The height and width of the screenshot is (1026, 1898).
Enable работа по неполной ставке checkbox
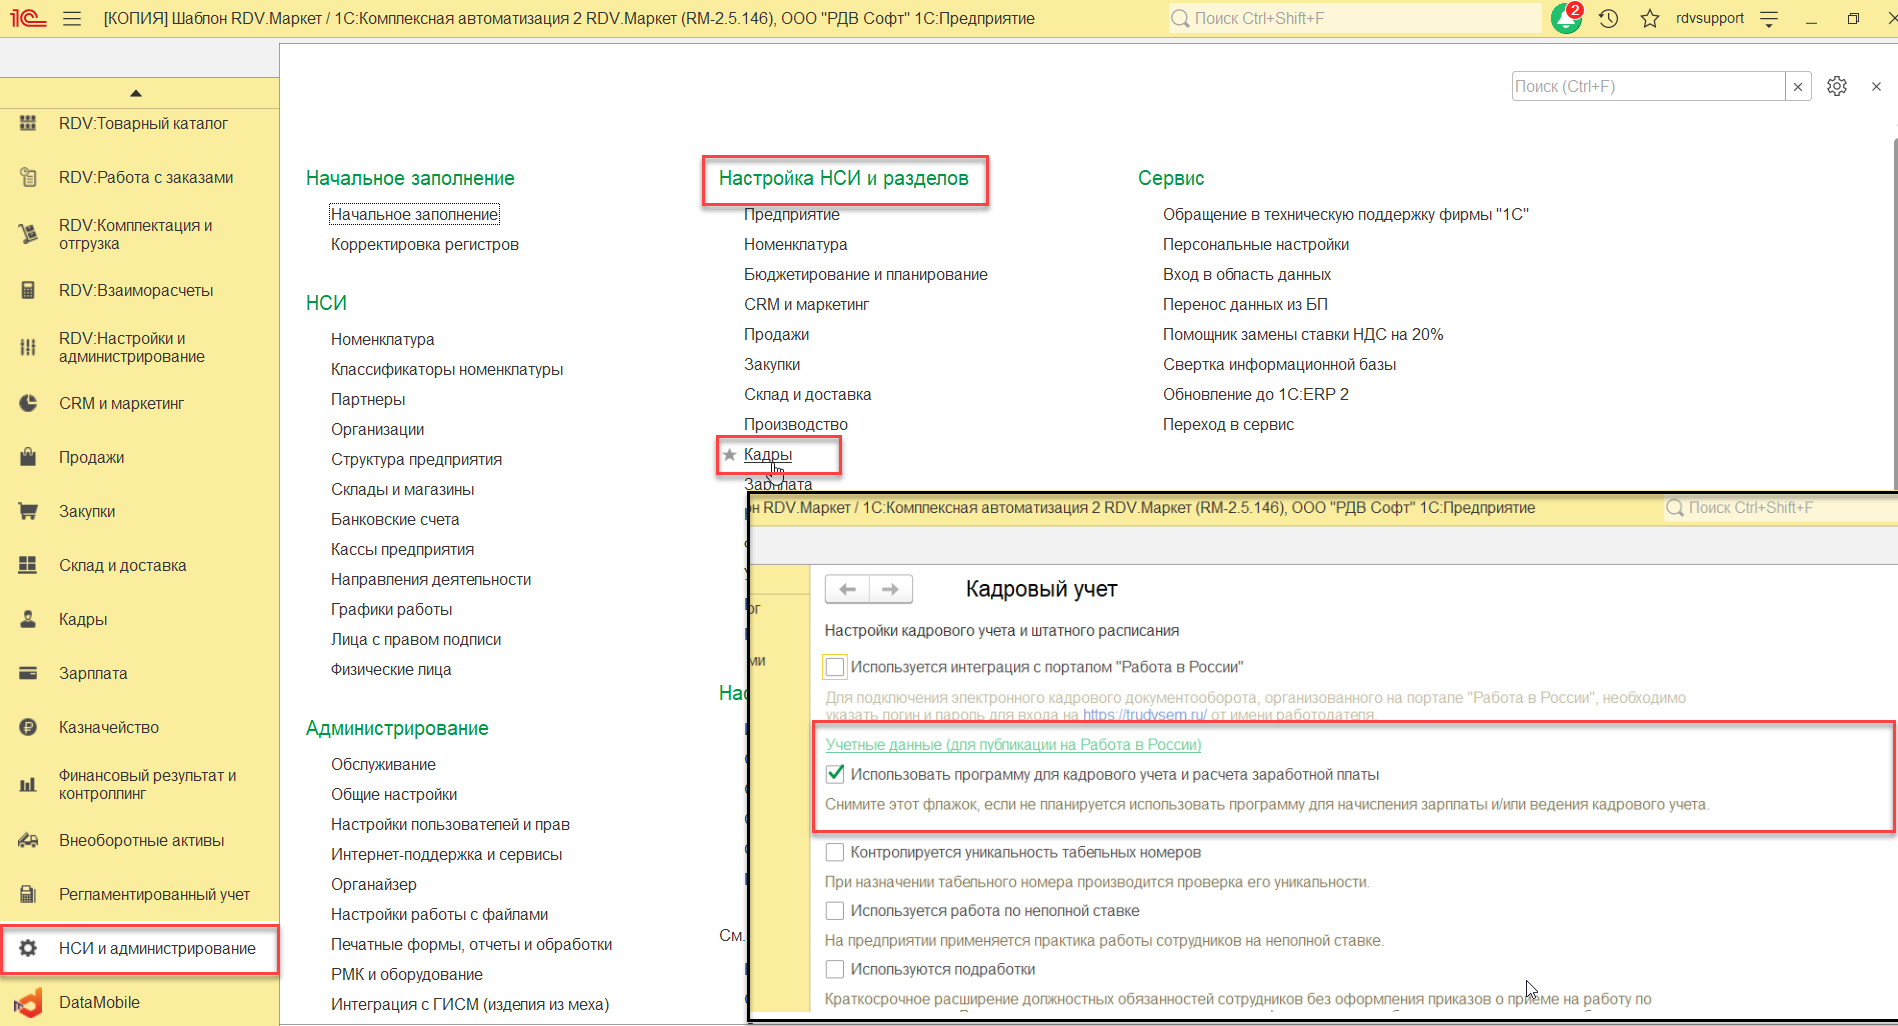(x=835, y=910)
